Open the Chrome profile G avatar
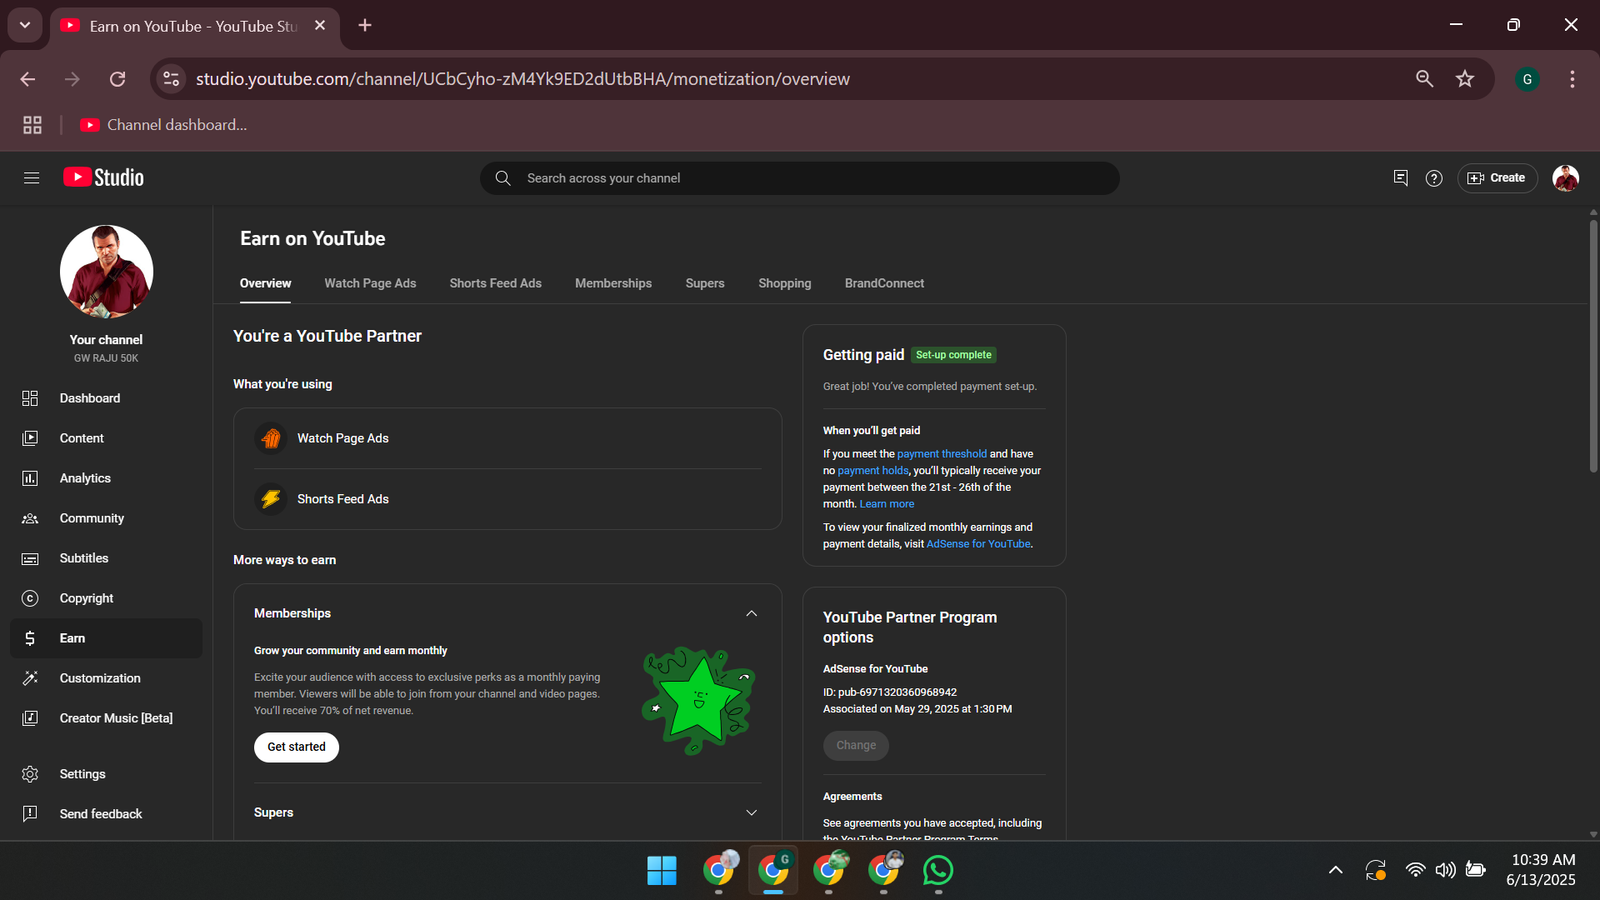 [1527, 79]
